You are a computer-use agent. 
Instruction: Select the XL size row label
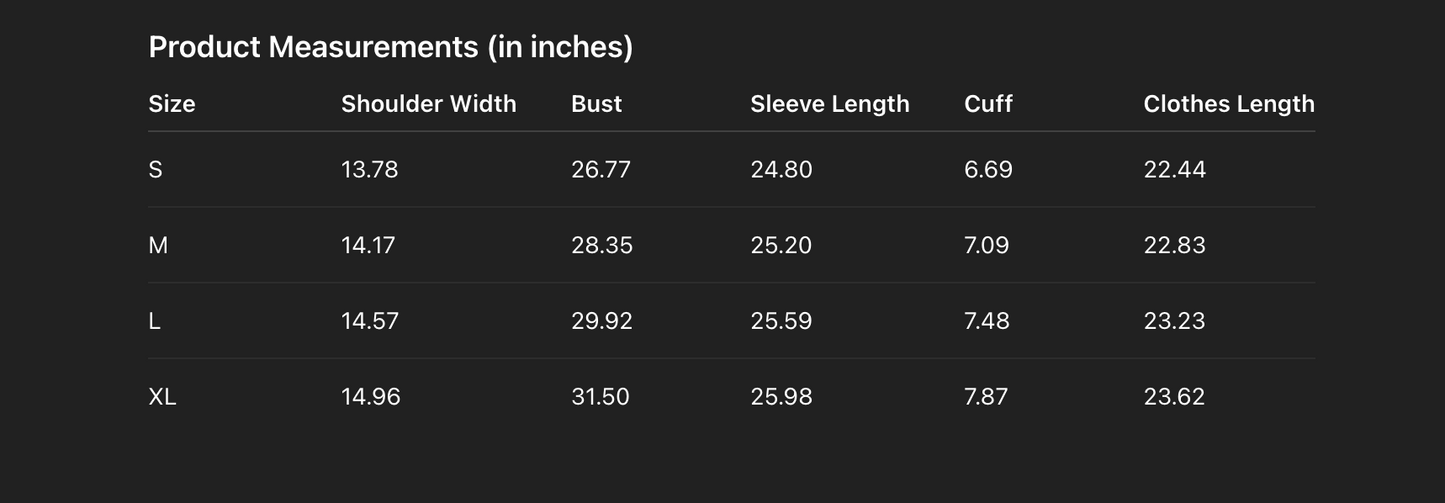pyautogui.click(x=162, y=397)
